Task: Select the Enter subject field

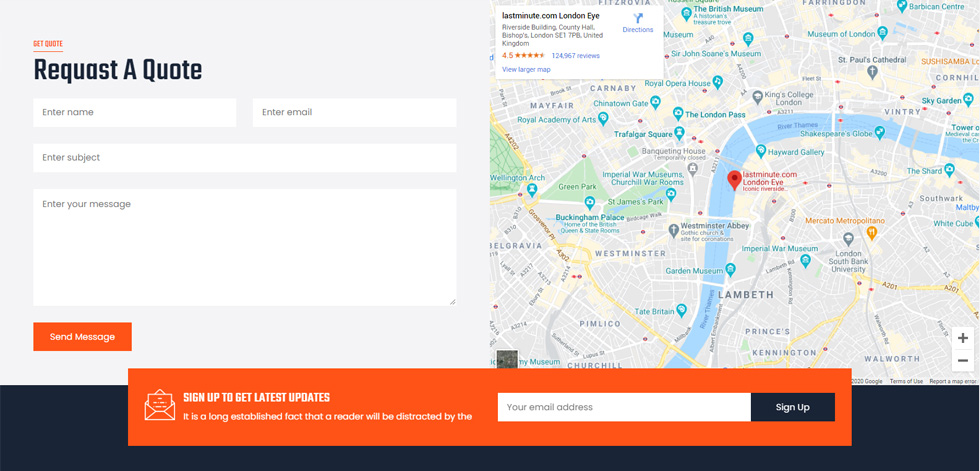Action: [244, 158]
